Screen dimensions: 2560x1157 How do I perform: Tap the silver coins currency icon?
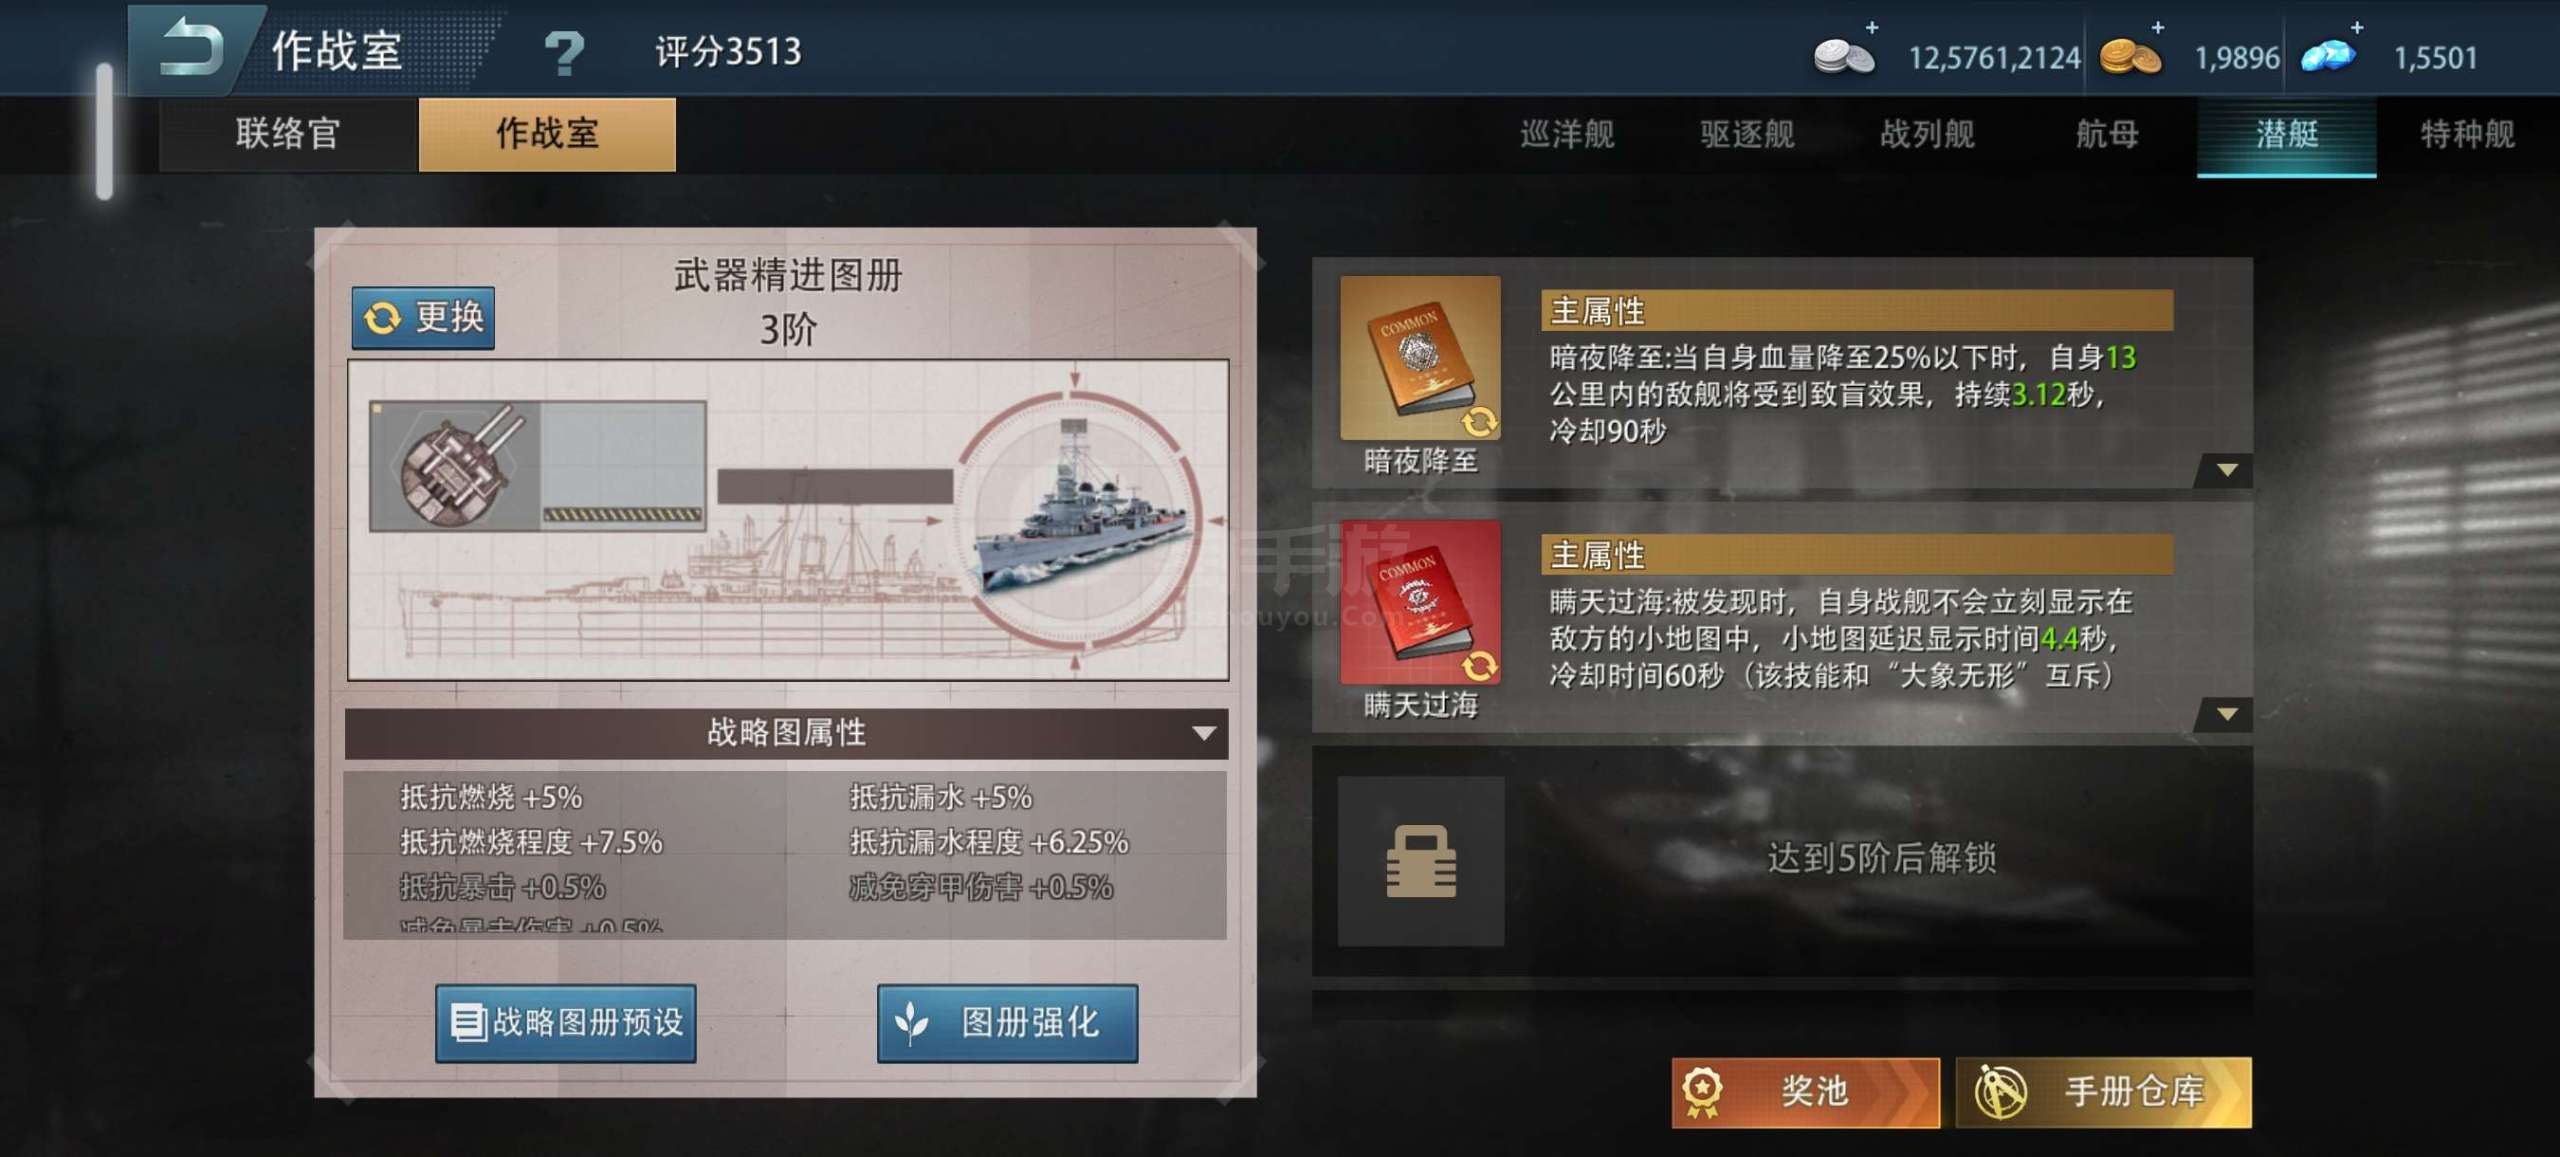[1844, 56]
